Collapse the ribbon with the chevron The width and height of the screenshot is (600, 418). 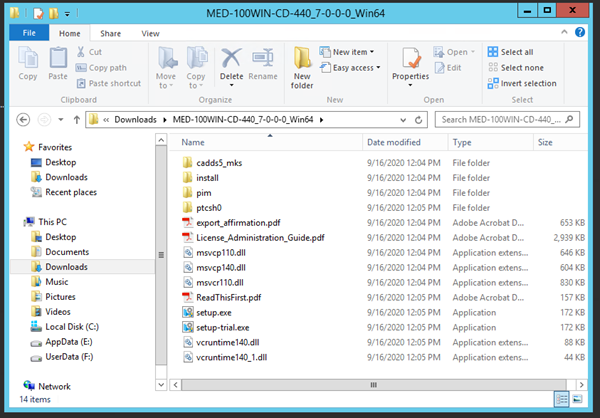[x=564, y=32]
